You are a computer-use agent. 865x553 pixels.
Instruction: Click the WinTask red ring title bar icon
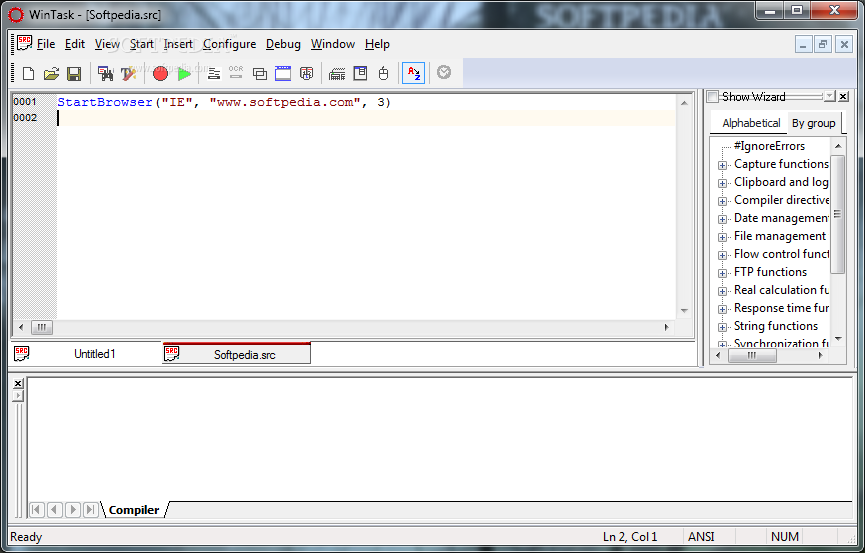click(16, 15)
